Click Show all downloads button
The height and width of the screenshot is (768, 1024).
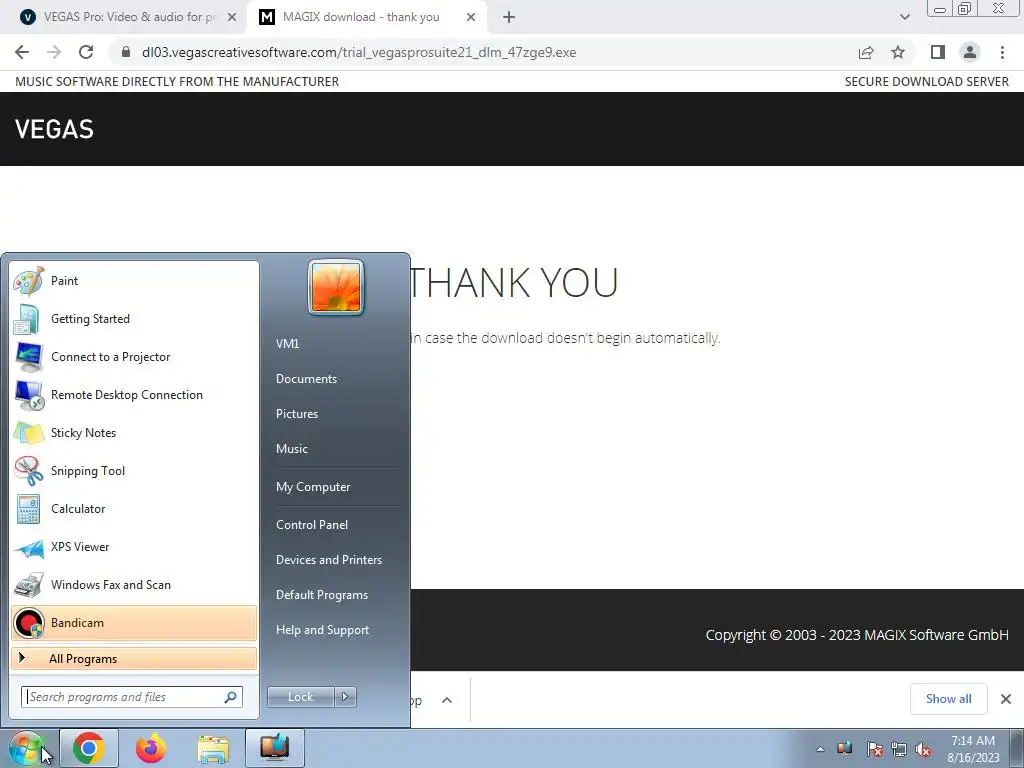(x=948, y=699)
